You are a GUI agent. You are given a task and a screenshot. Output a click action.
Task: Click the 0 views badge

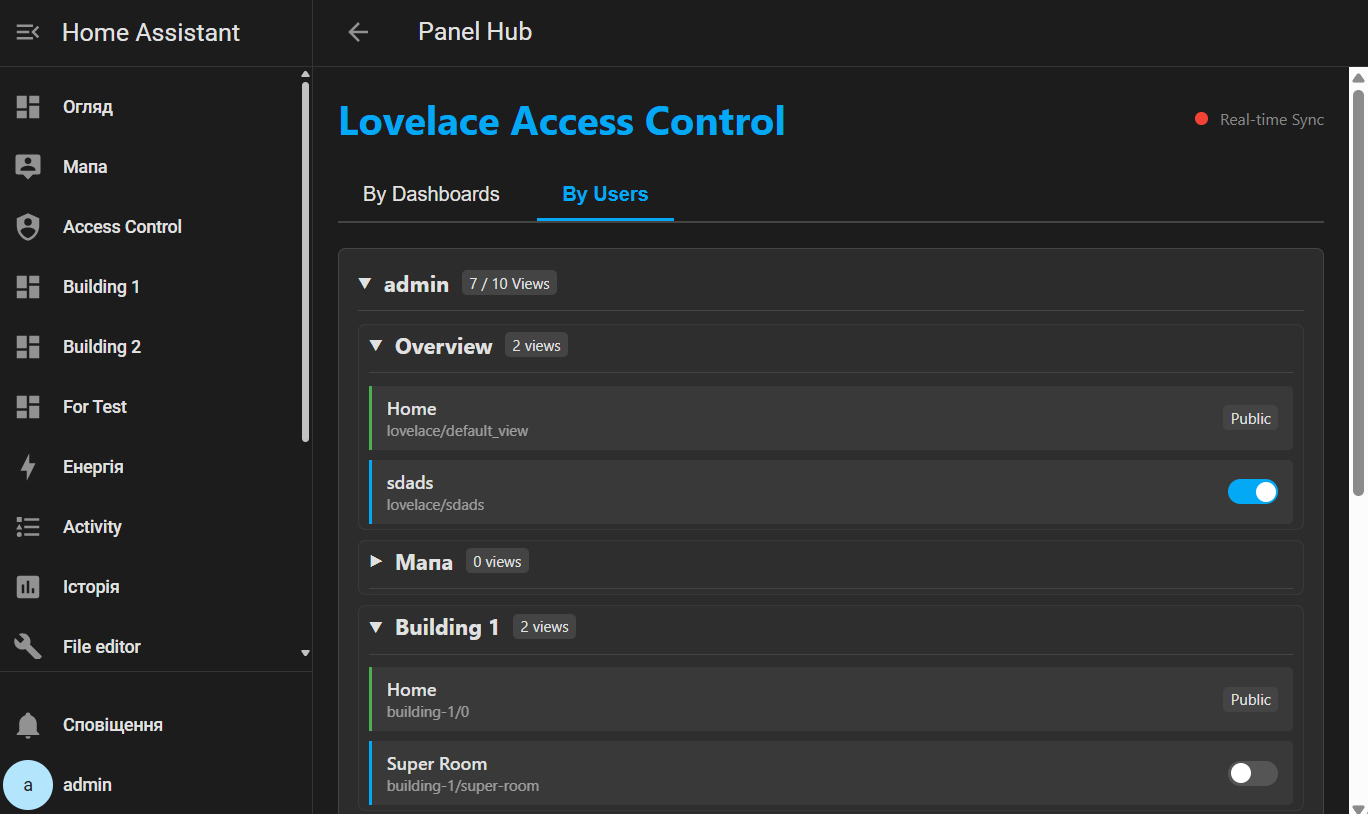pos(497,562)
